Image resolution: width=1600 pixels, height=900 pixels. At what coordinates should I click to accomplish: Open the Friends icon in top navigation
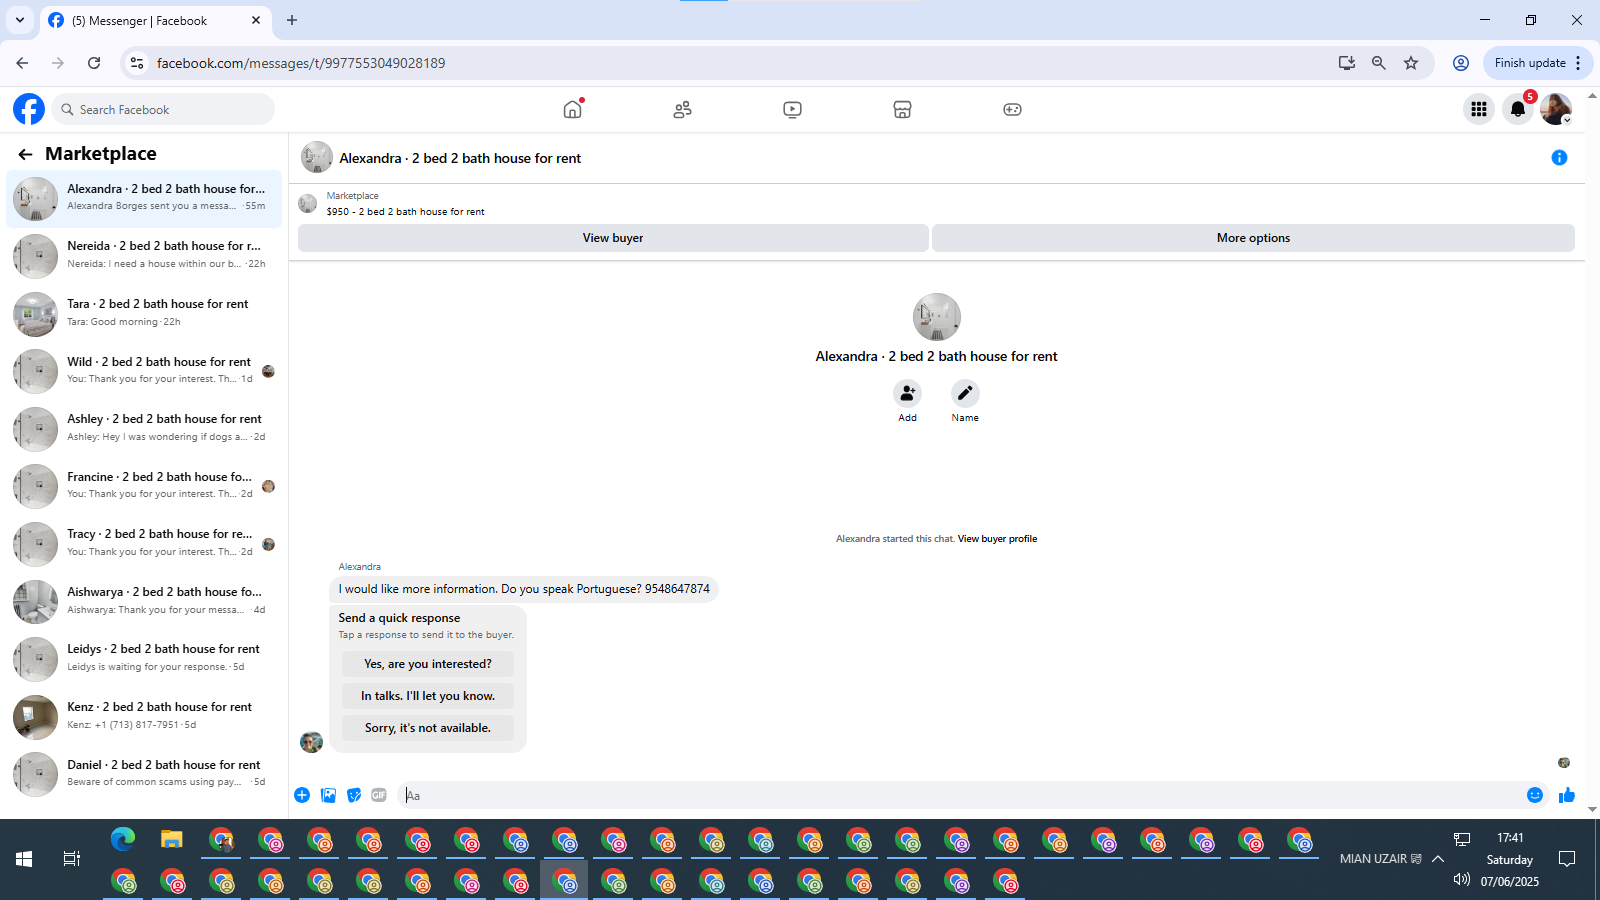click(682, 109)
